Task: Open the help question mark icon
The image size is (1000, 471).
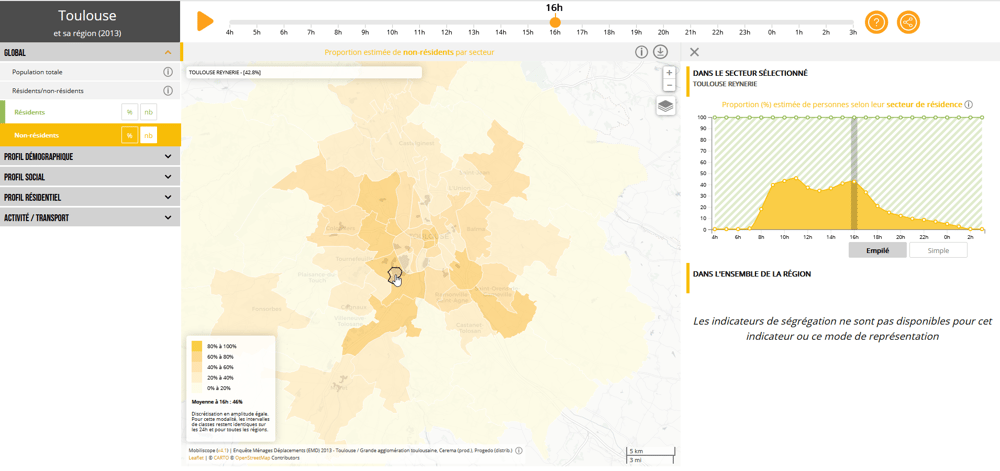Action: click(876, 22)
